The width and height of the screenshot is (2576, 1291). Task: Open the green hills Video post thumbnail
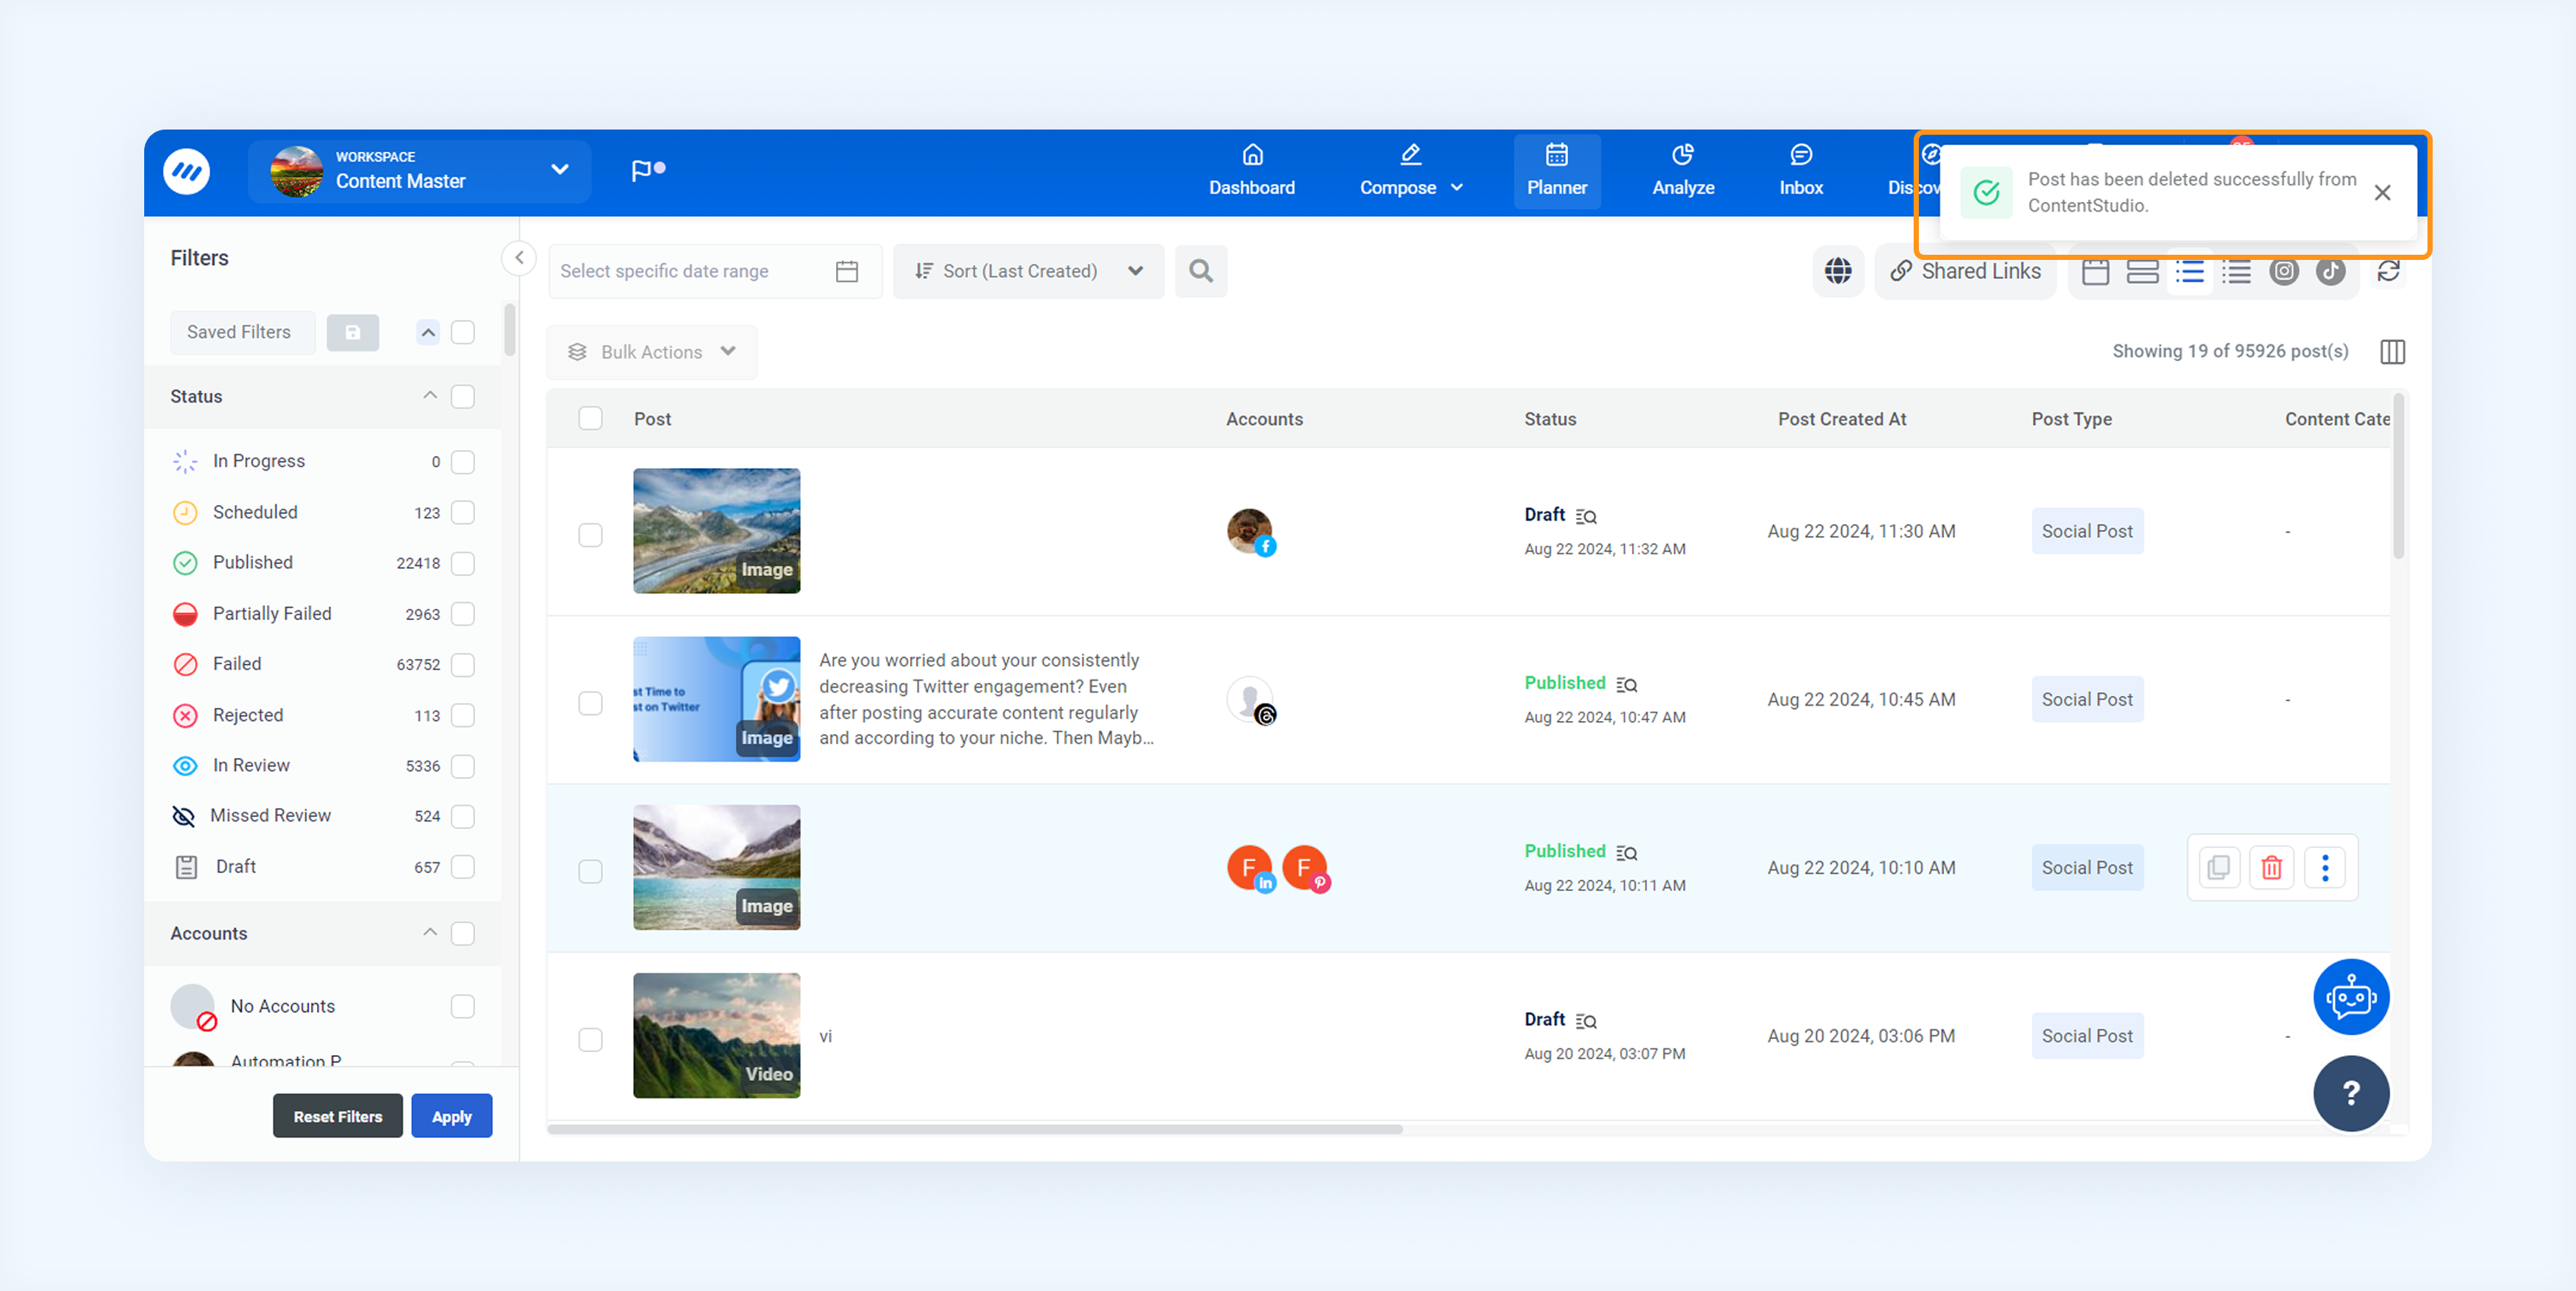[716, 1035]
